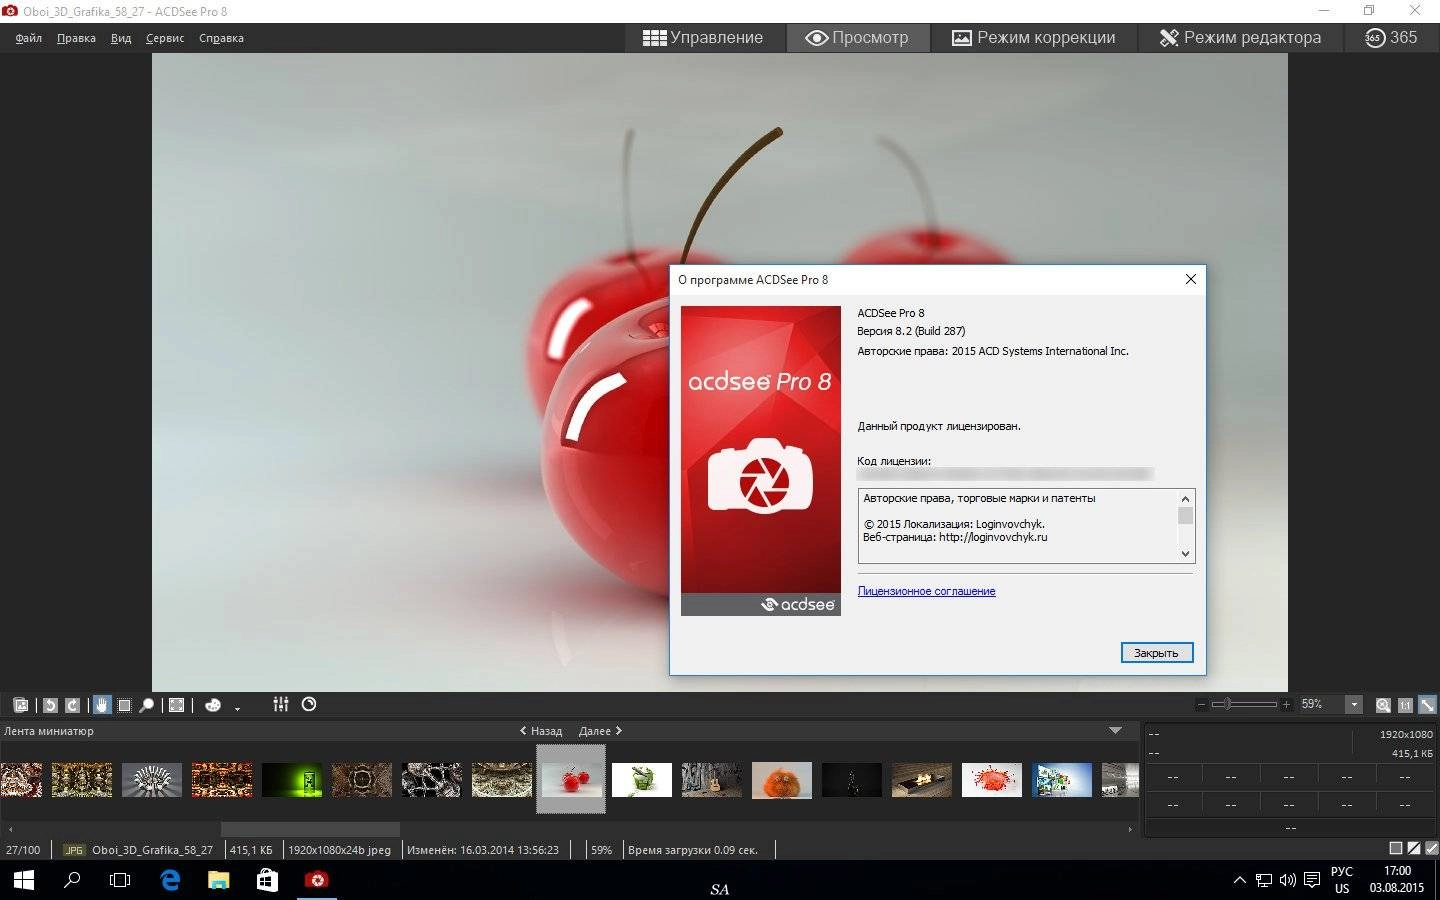Open Windows Store from taskbar

click(x=267, y=880)
